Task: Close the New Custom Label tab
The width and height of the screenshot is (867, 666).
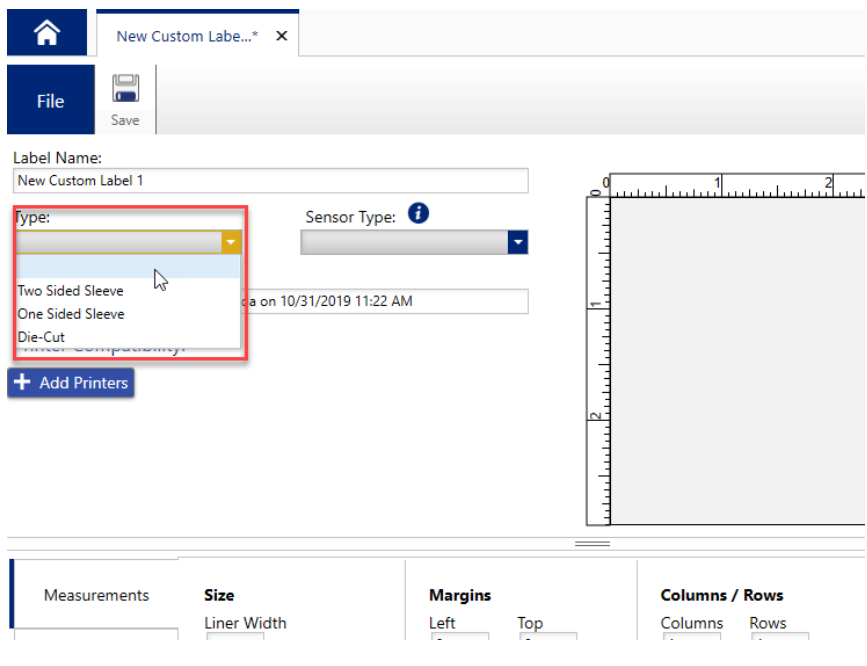Action: pyautogui.click(x=281, y=36)
